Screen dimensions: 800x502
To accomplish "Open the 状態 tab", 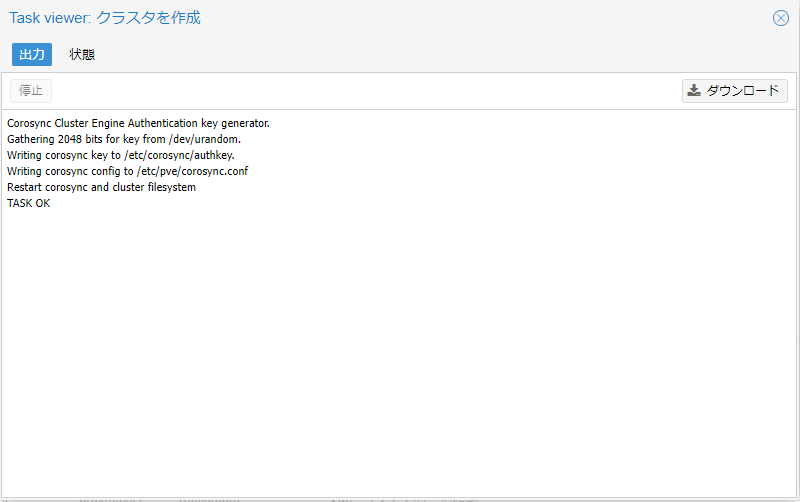I will pos(82,54).
